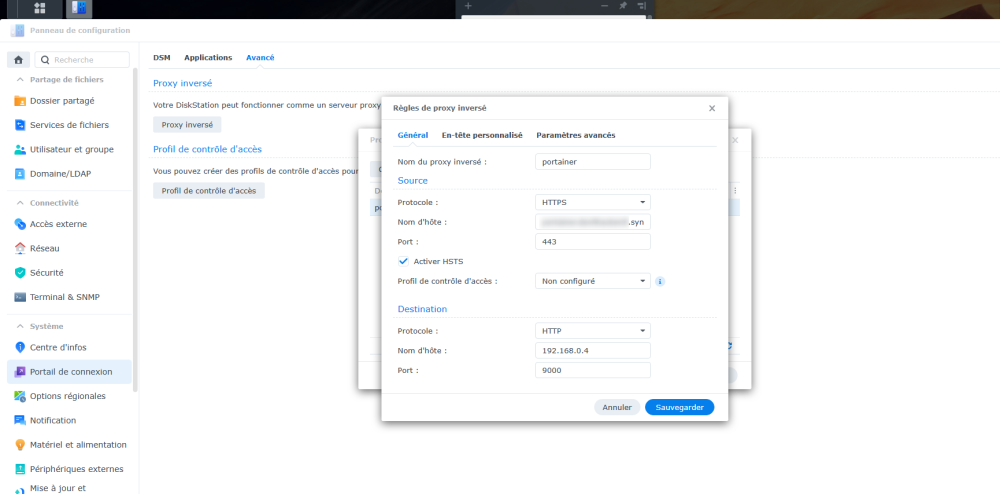Open Terminal & SNMP settings
This screenshot has width=1000, height=494.
(x=64, y=297)
